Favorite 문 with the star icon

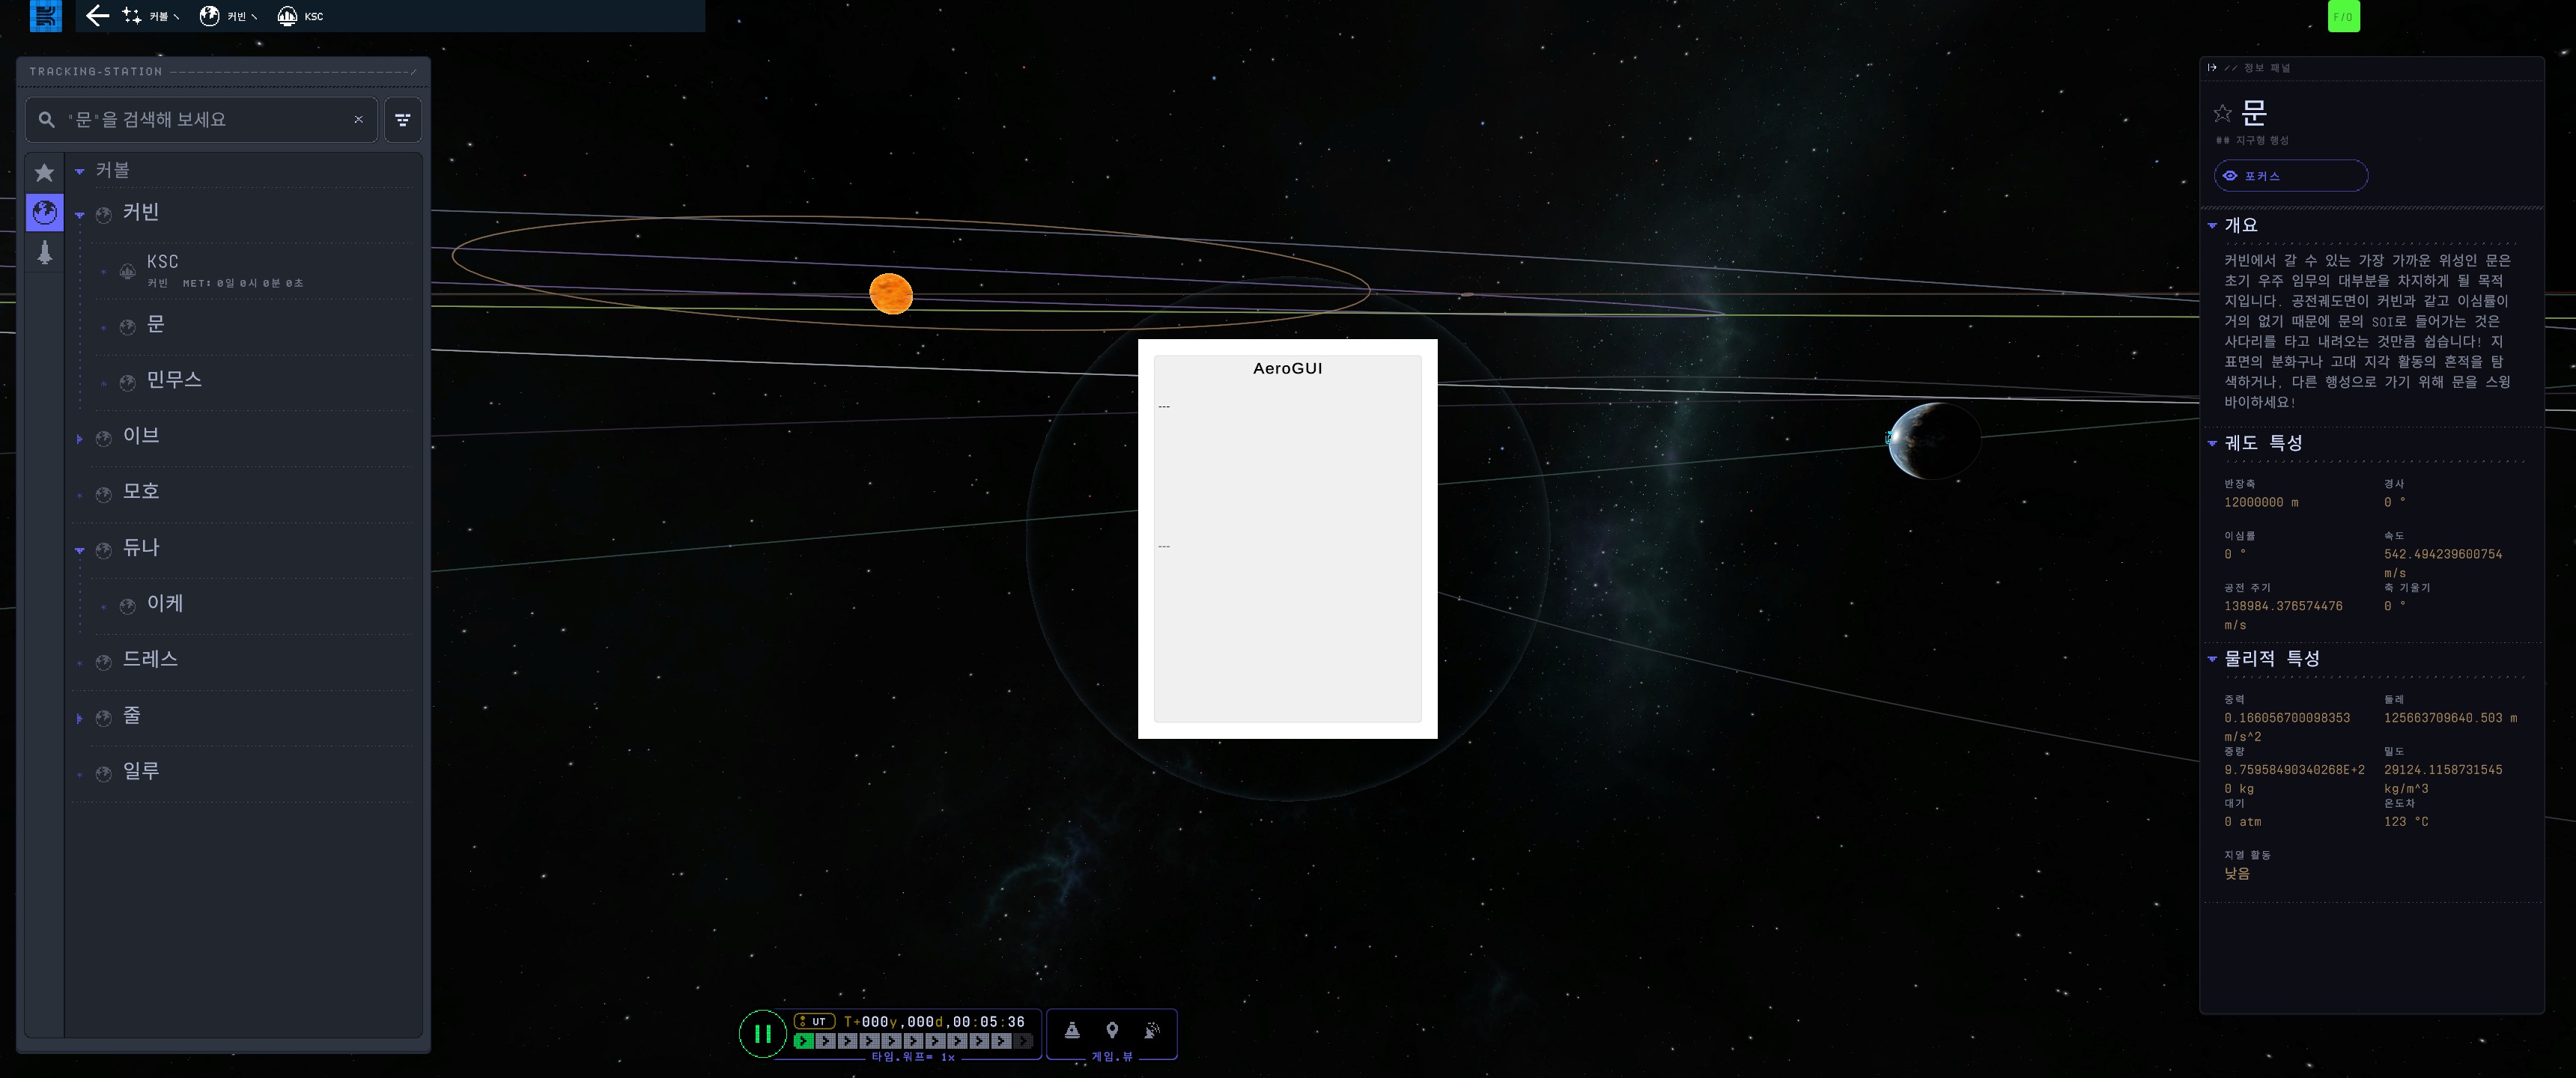coord(2222,113)
